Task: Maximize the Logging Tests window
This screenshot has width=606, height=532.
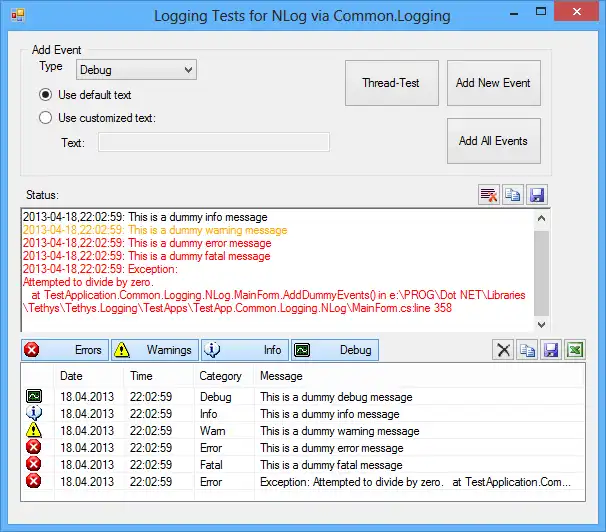Action: point(541,12)
